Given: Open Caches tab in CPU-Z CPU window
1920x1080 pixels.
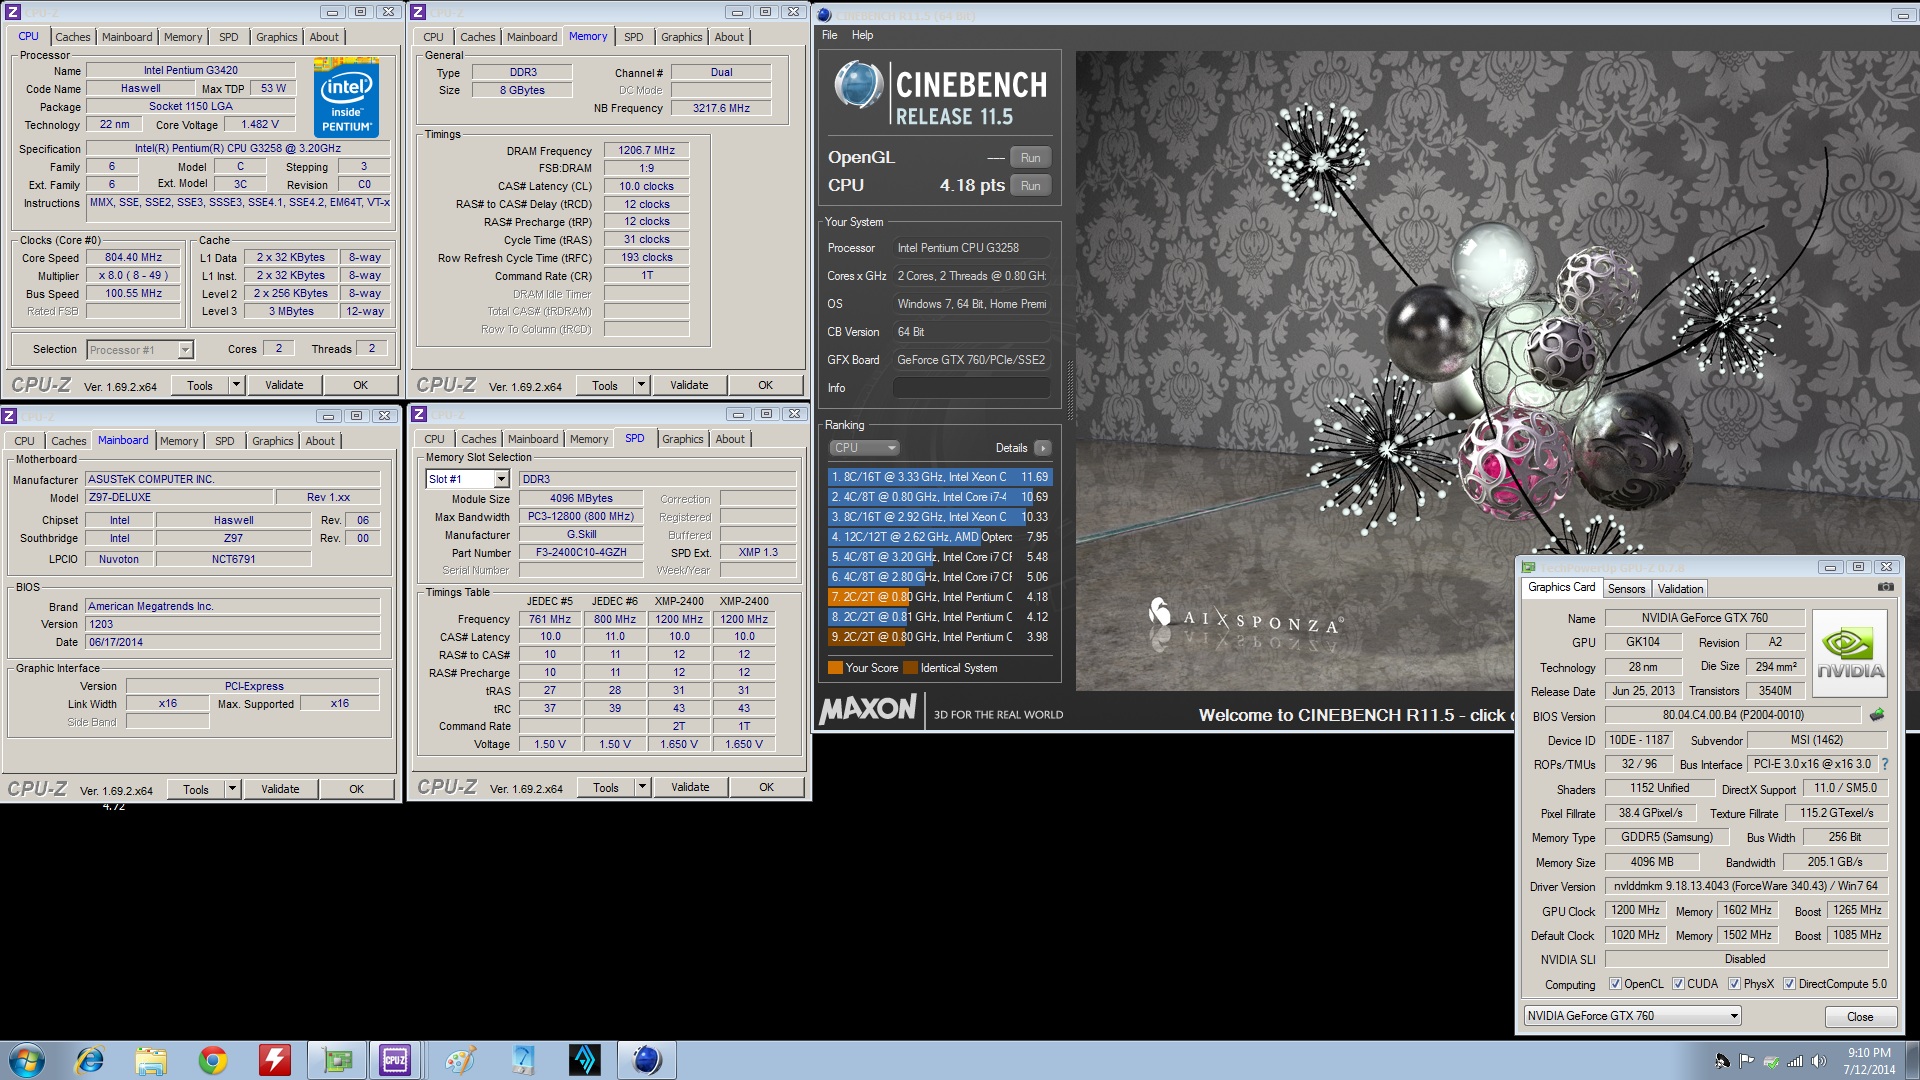Looking at the screenshot, I should point(73,37).
